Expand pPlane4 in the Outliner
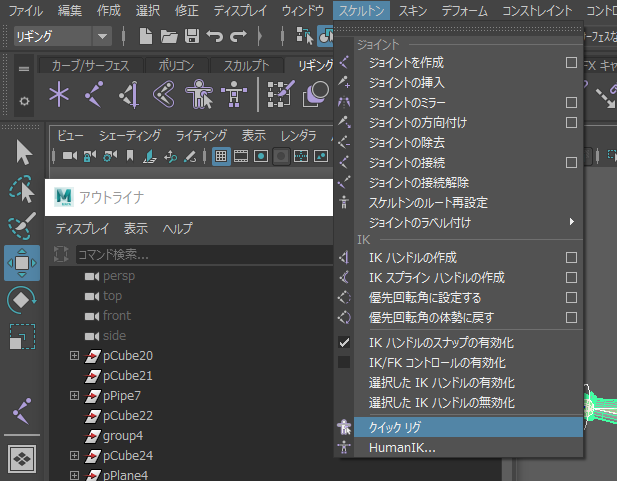The width and height of the screenshot is (617, 481). tap(74, 475)
